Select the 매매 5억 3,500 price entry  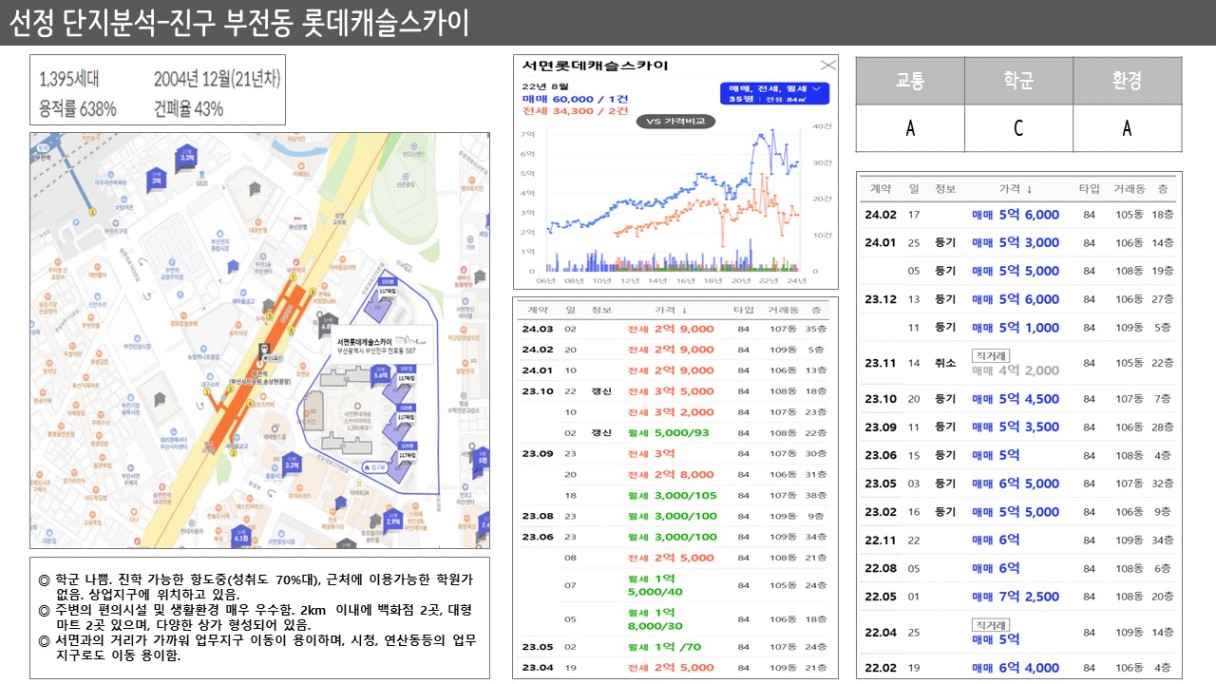coord(1015,427)
